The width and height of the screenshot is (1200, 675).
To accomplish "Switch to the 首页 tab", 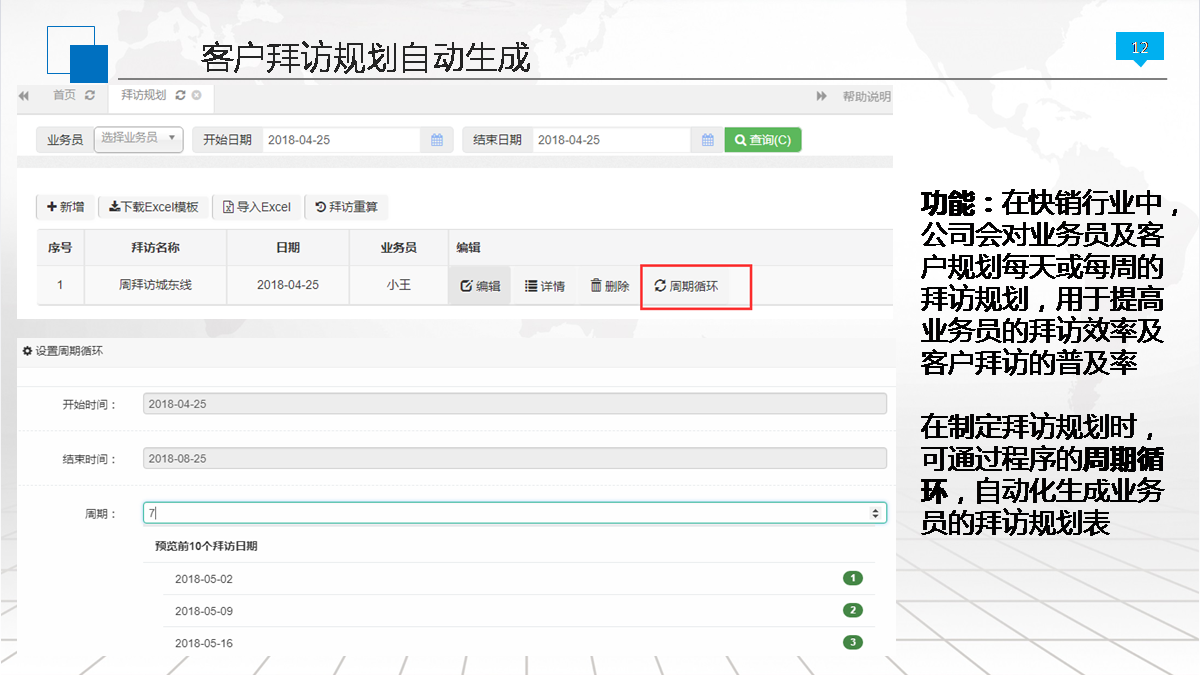I will 64,96.
